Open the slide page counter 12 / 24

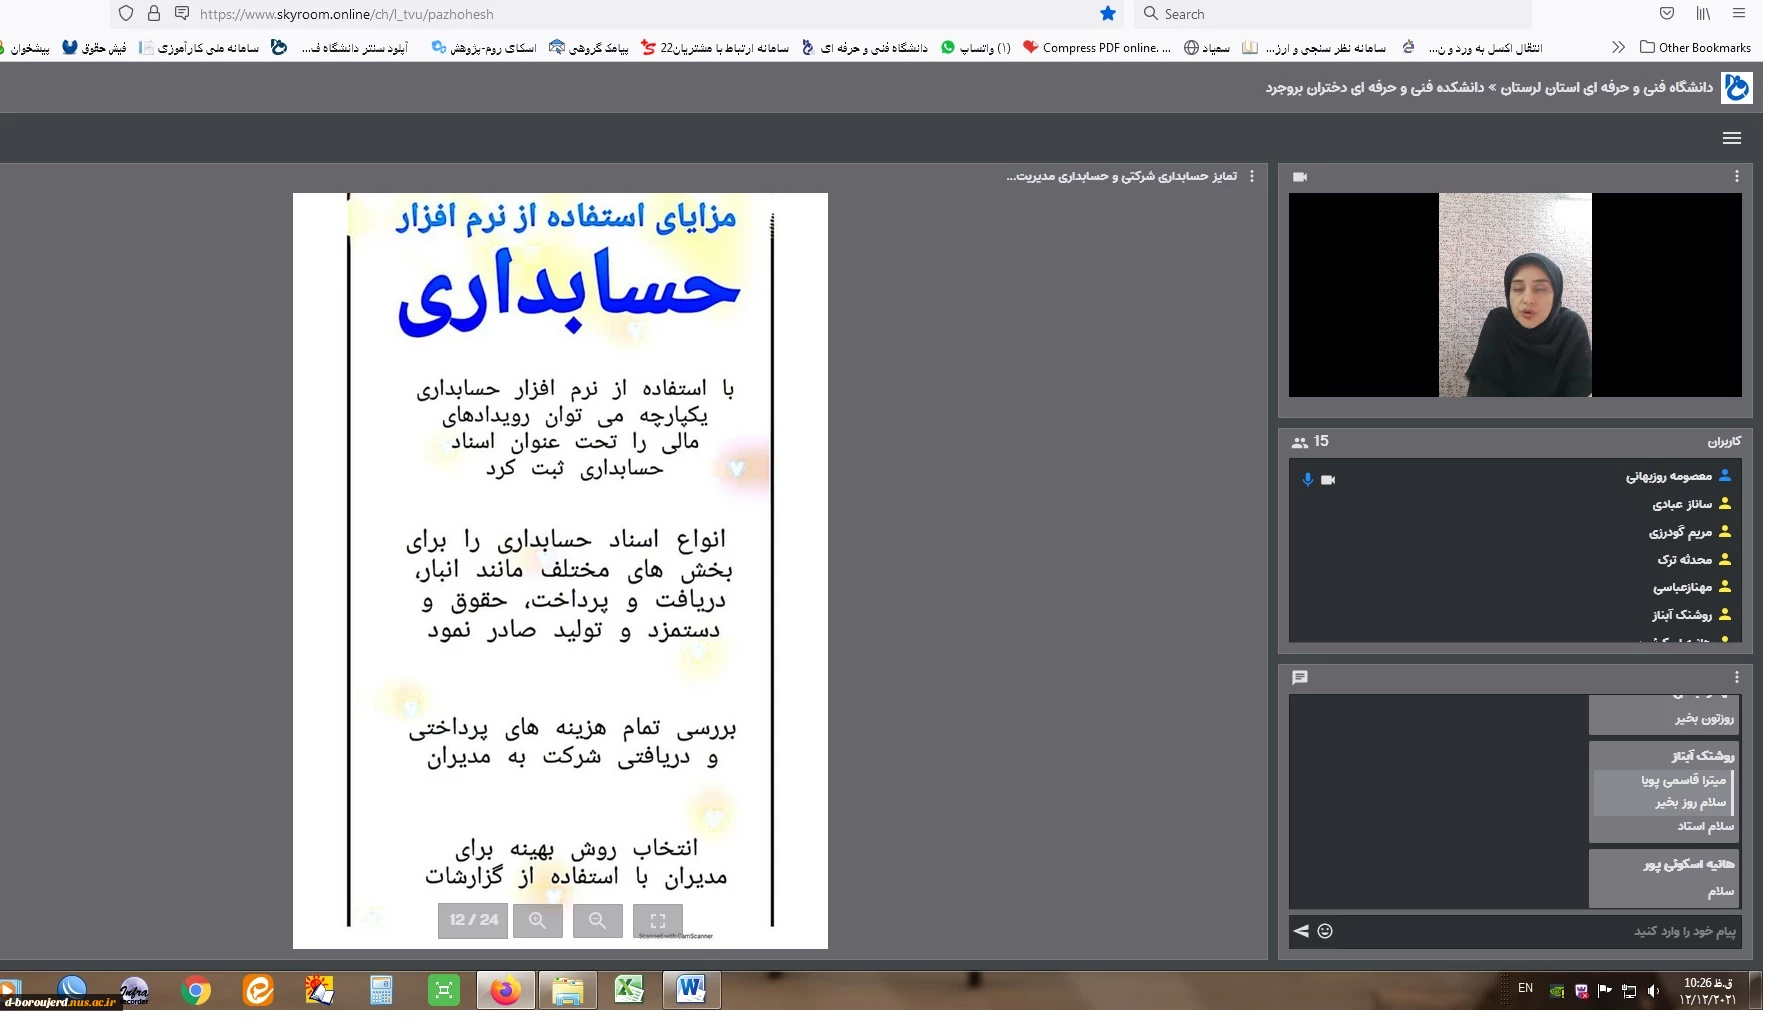pyautogui.click(x=473, y=921)
